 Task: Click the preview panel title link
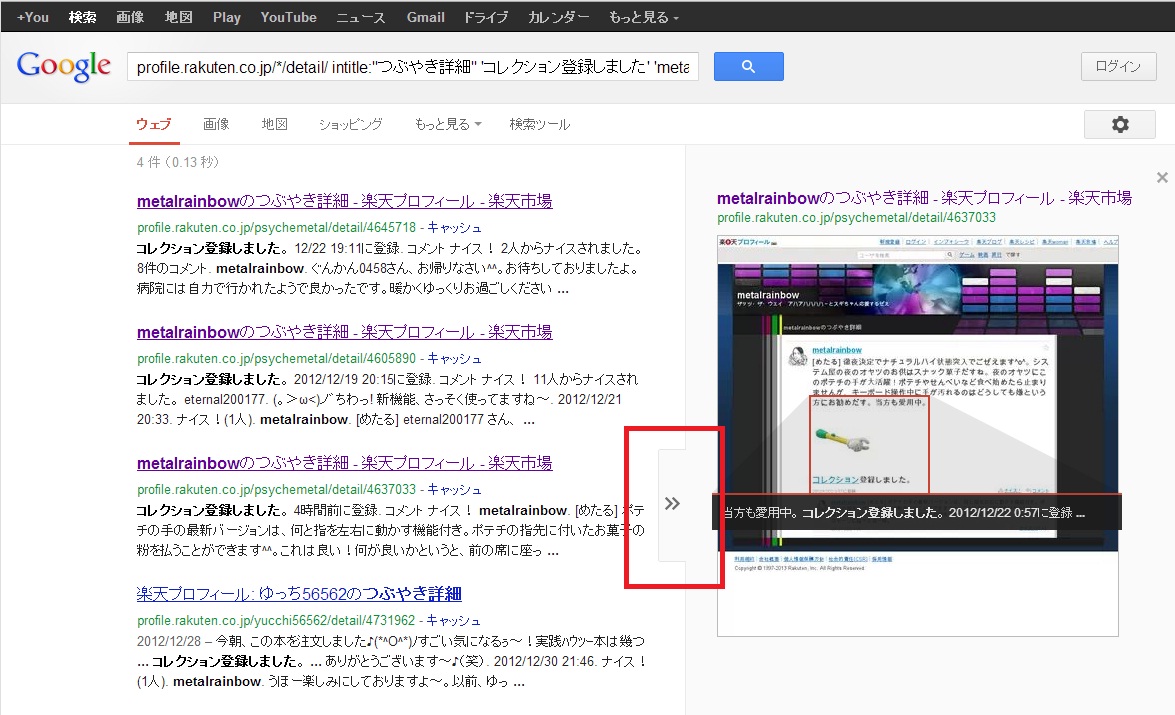(x=924, y=198)
